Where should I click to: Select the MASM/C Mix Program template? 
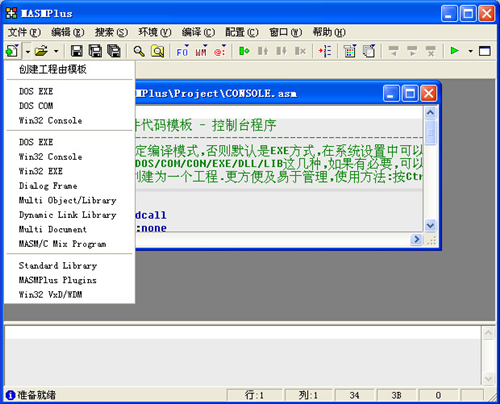point(62,244)
